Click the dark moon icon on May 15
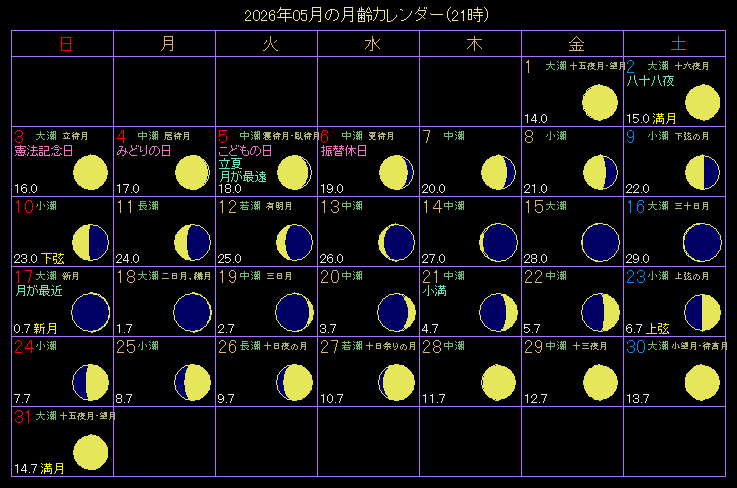This screenshot has width=737, height=488. 601,242
